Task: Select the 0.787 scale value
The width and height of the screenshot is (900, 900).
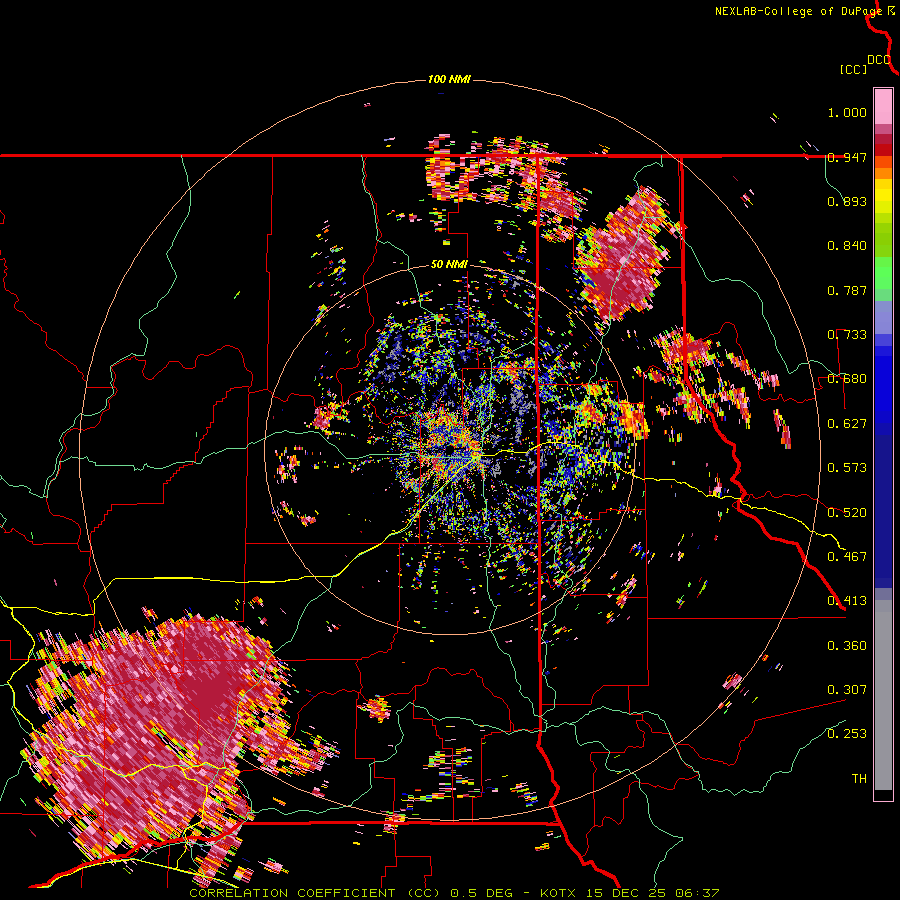Action: [847, 290]
